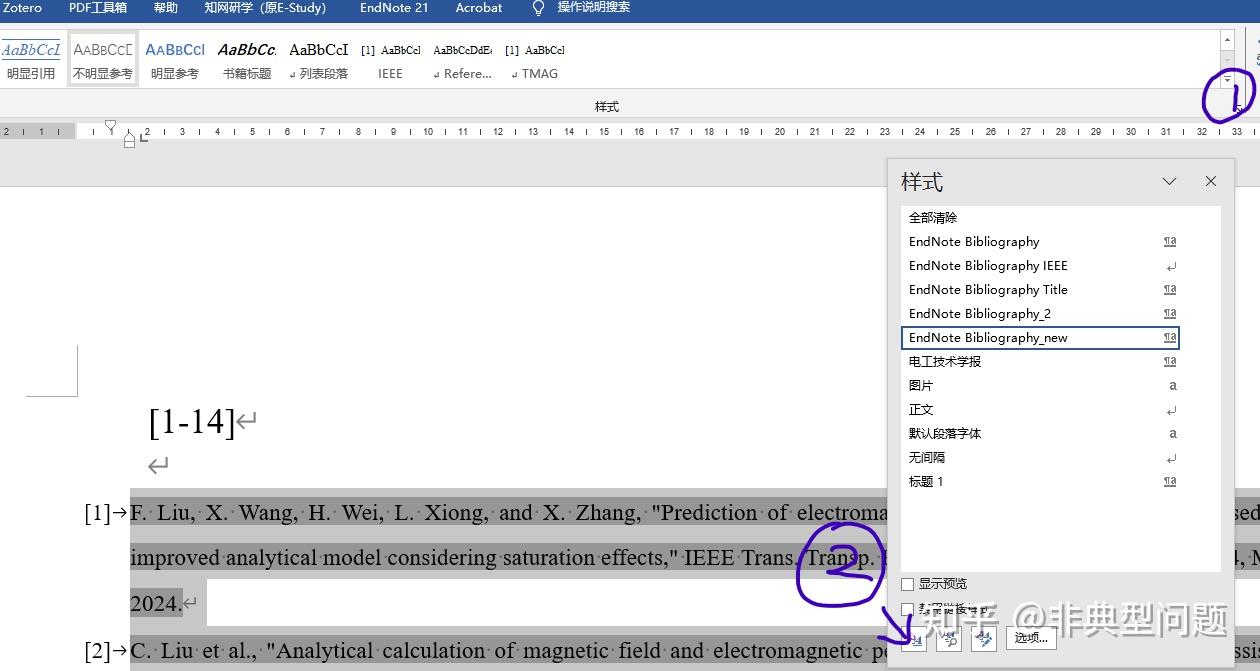1260x671 pixels.
Task: Click the Tell Me lightbulb search icon
Action: tap(538, 8)
